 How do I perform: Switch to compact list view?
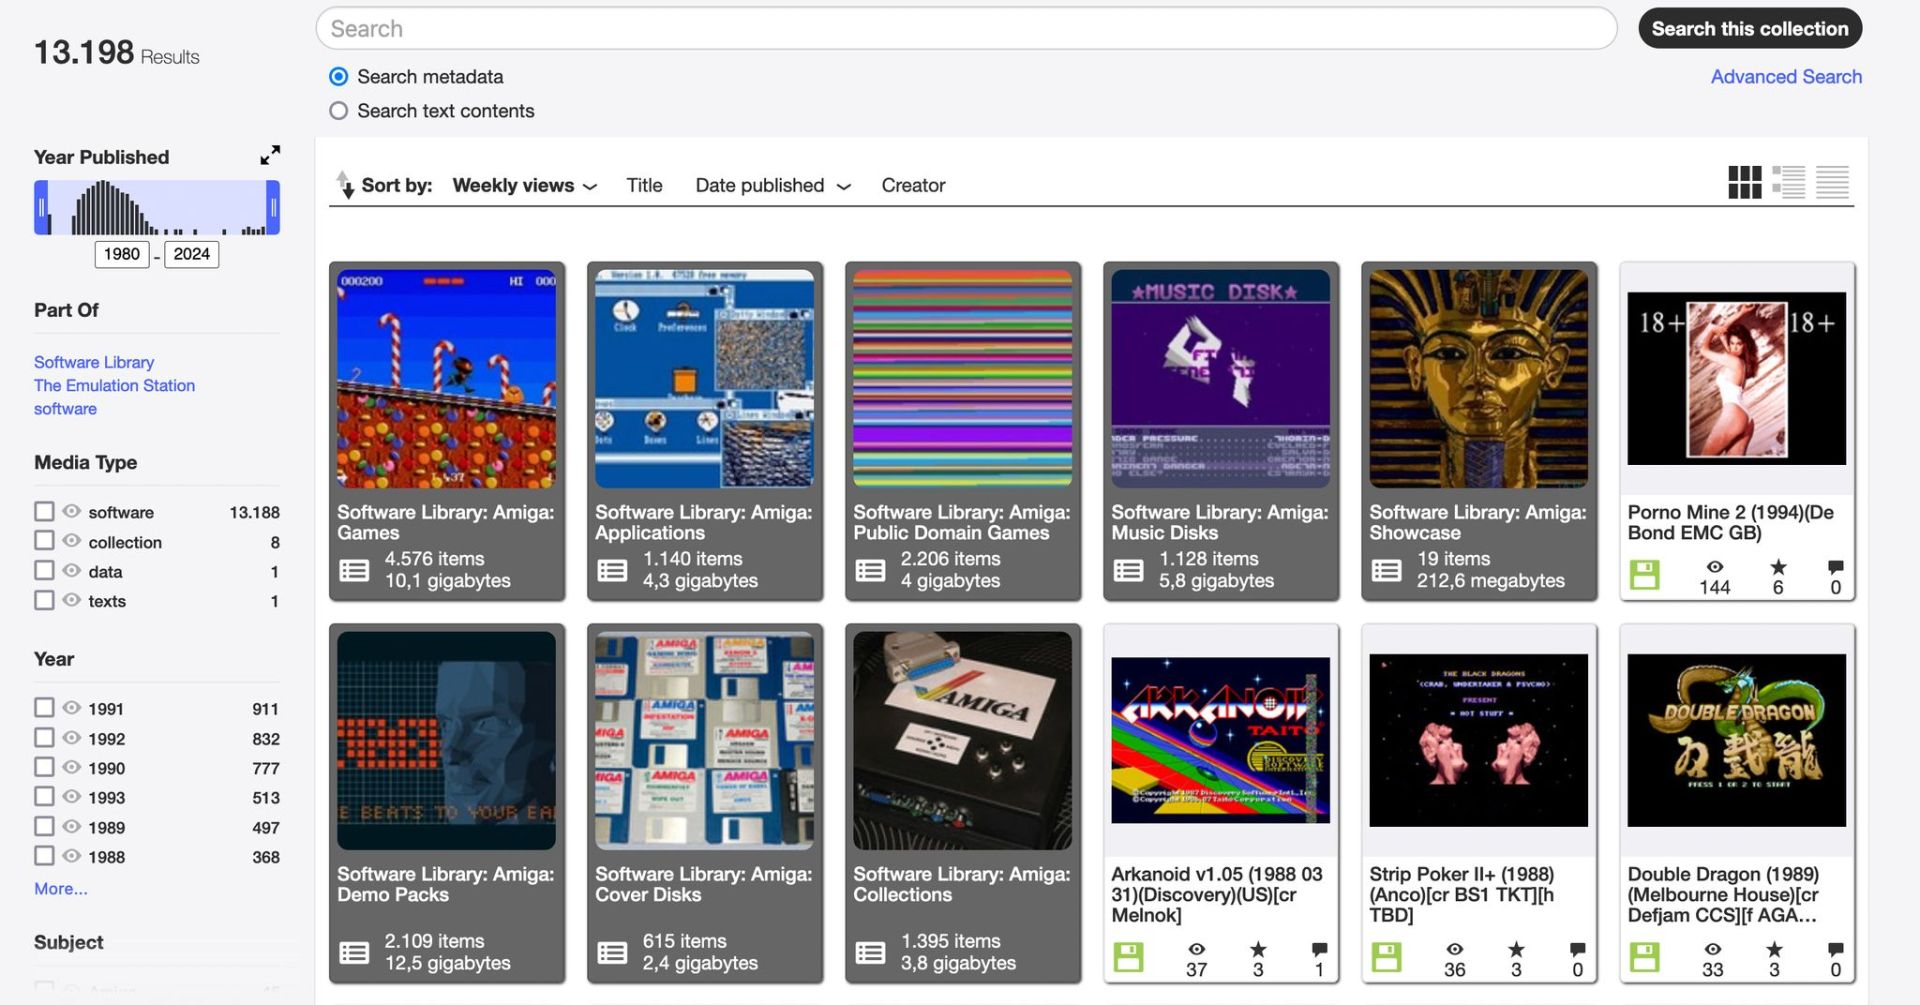click(1832, 183)
